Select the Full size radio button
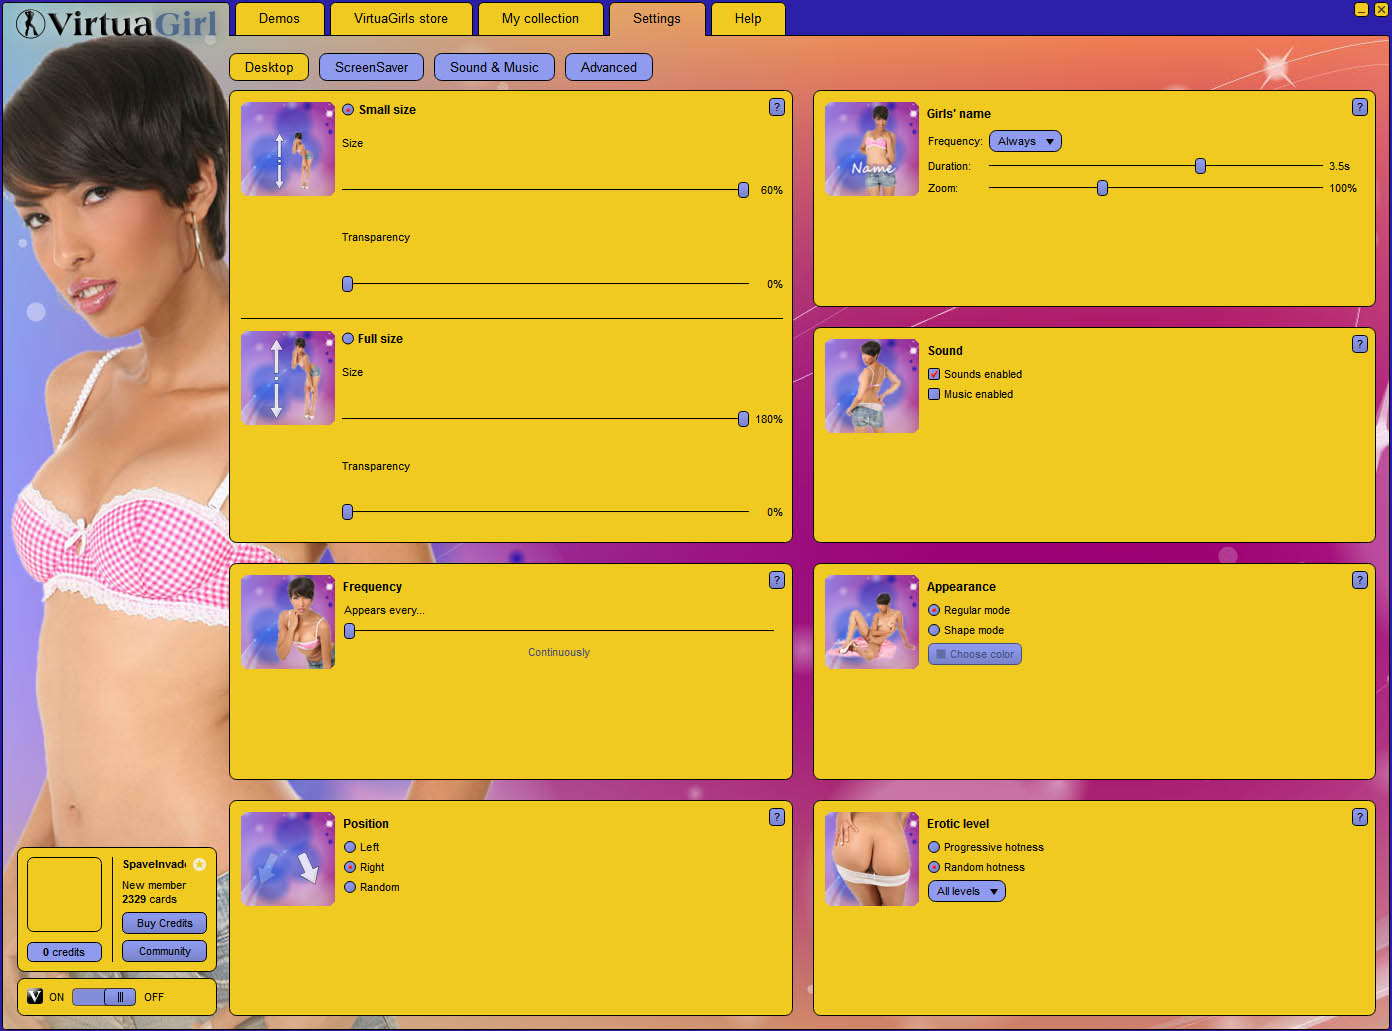This screenshot has width=1392, height=1031. click(x=348, y=339)
